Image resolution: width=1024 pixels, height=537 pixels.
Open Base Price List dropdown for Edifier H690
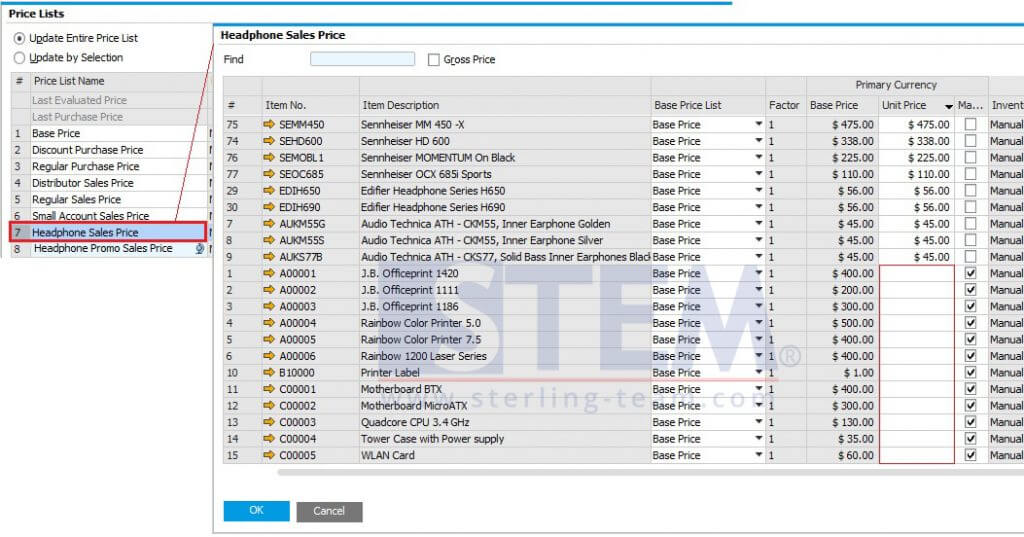pos(758,207)
